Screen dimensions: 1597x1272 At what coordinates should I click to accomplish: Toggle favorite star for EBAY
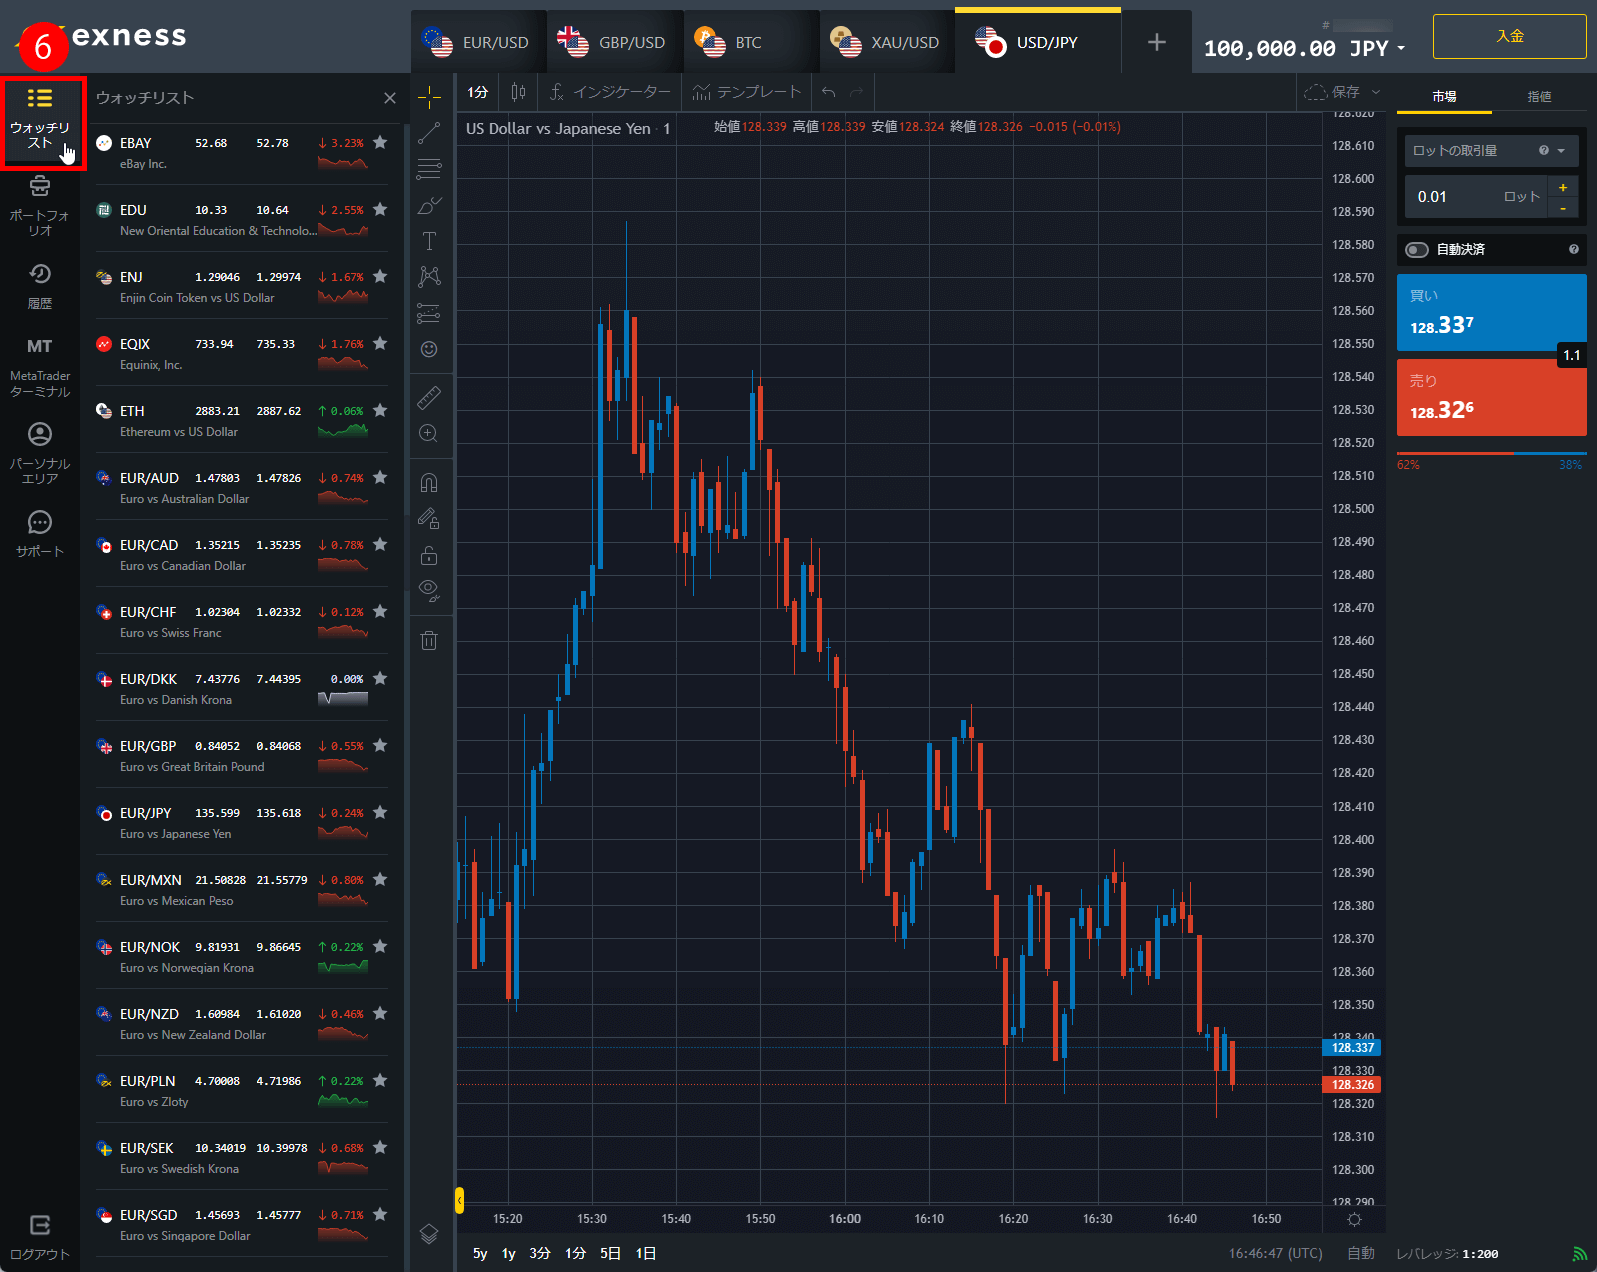380,143
